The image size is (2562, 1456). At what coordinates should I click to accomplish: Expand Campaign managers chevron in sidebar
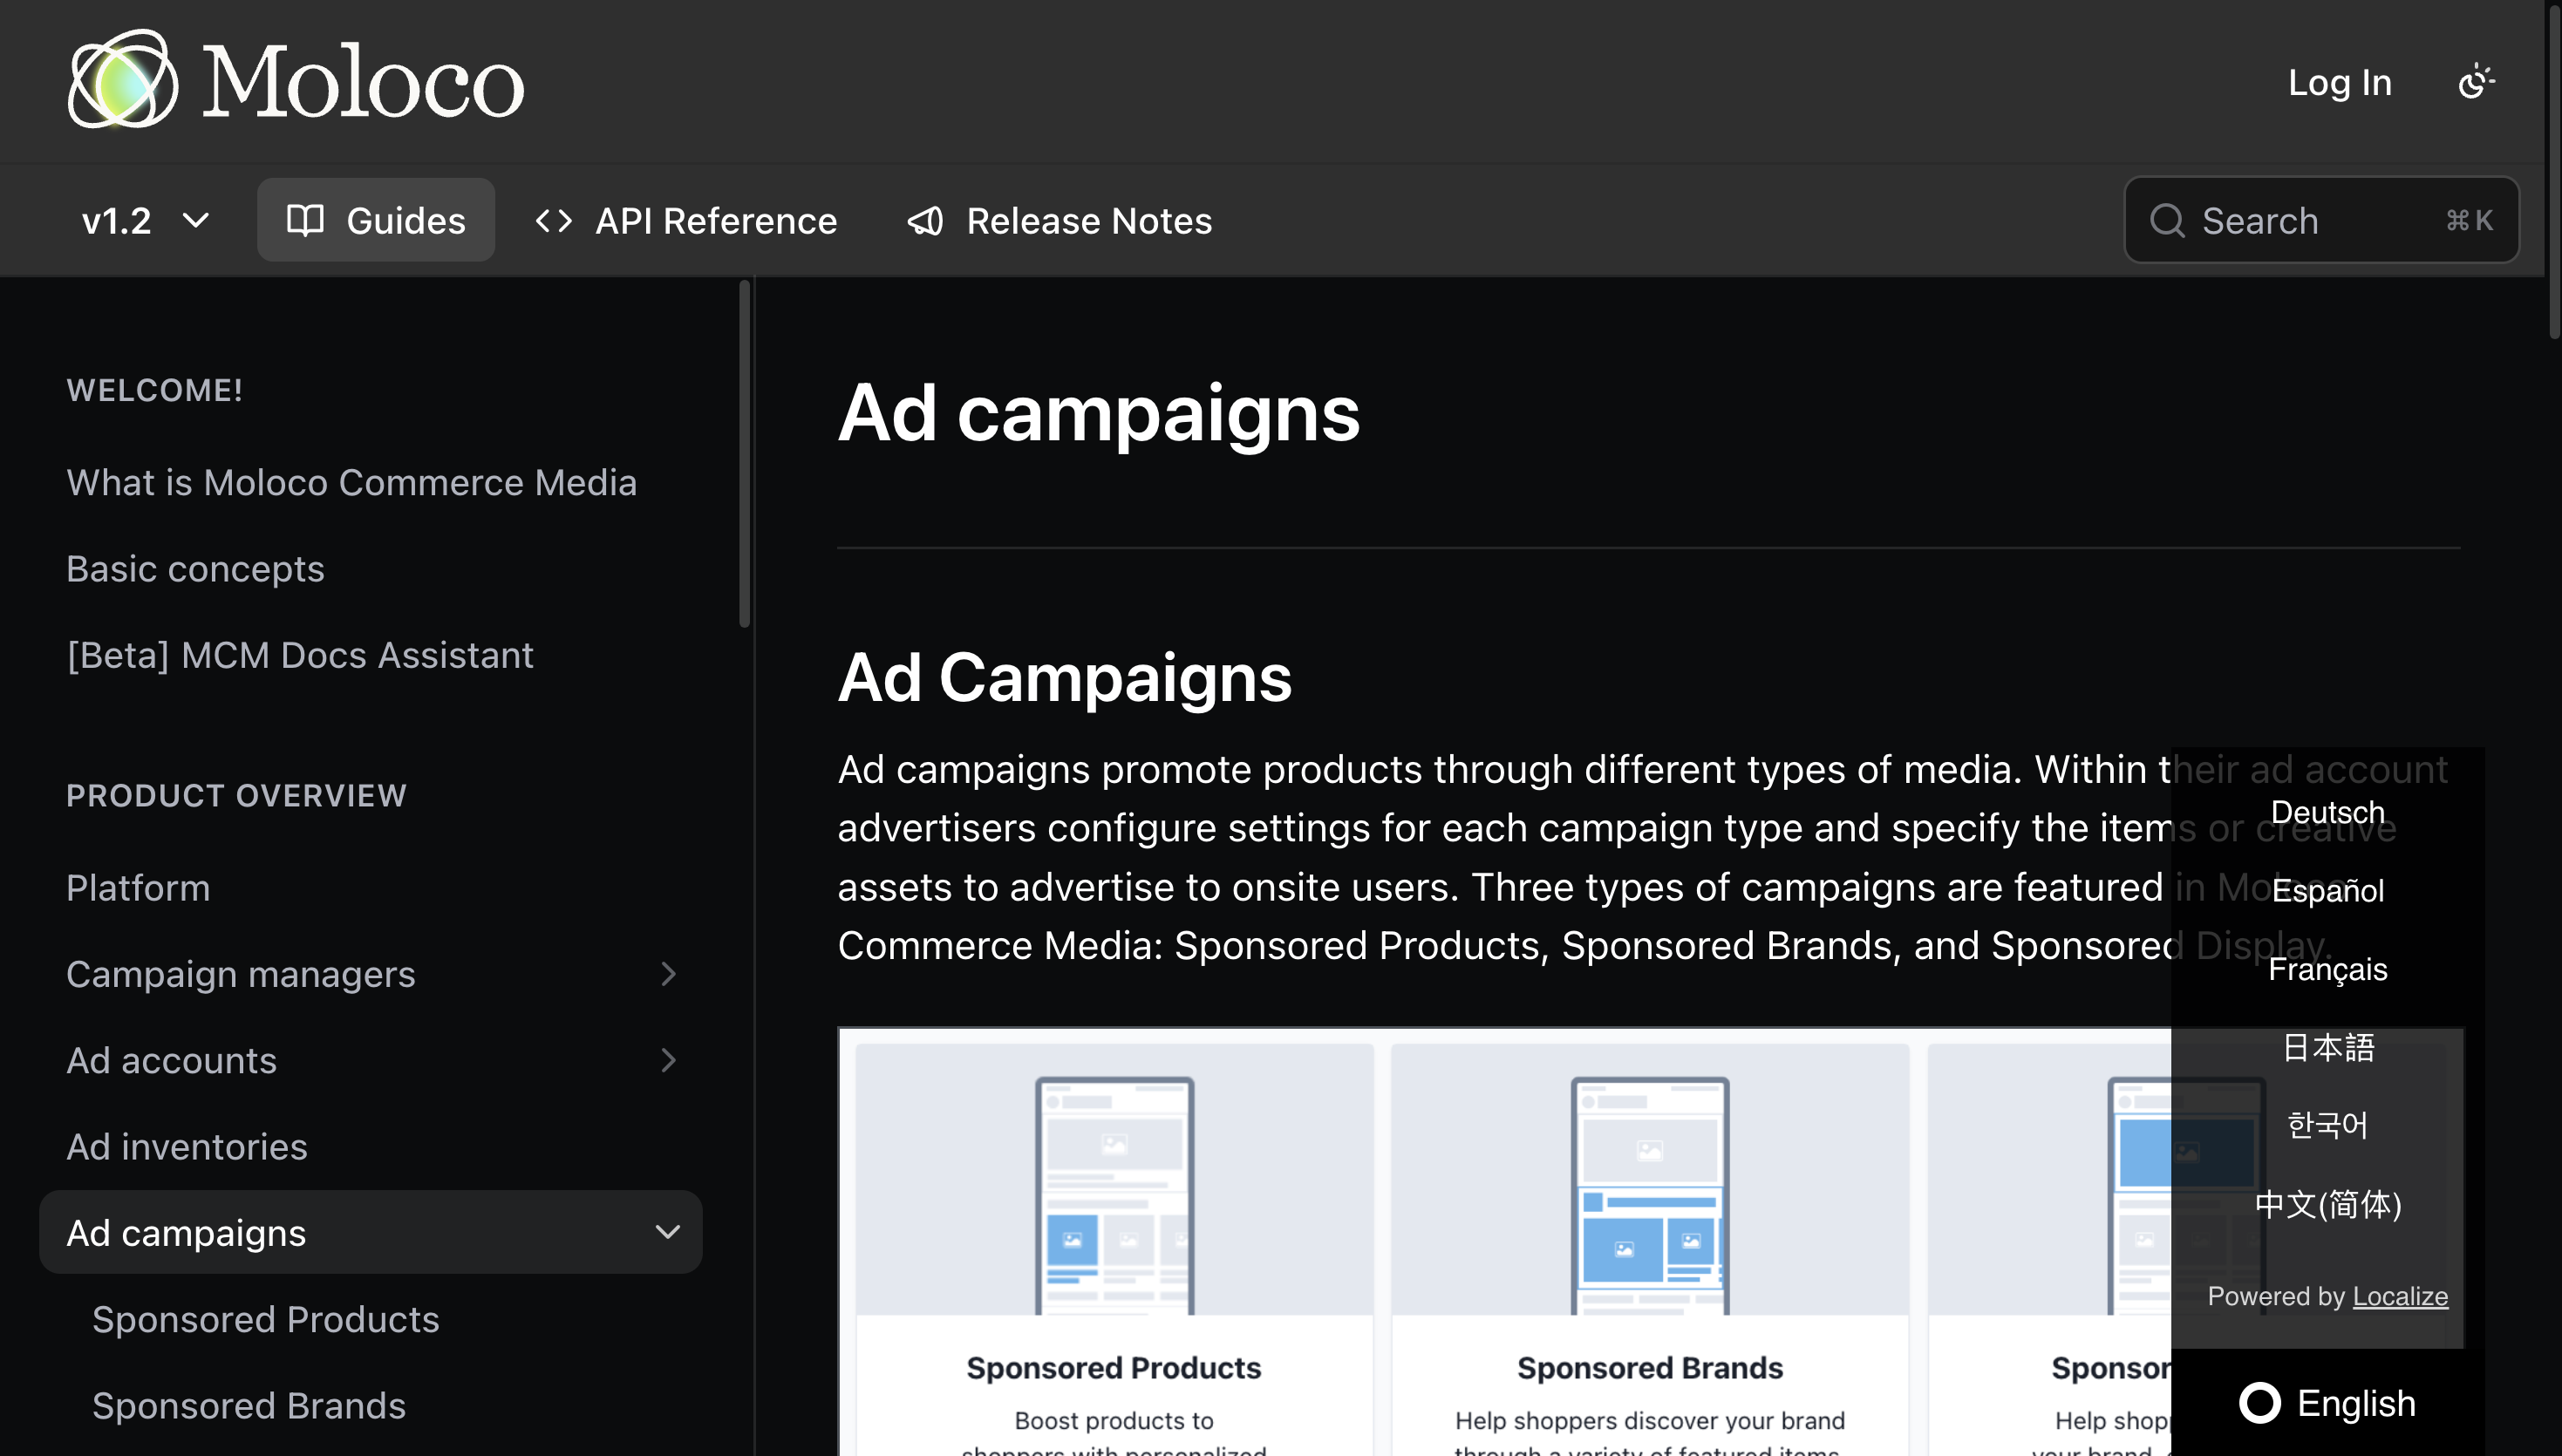tap(668, 973)
